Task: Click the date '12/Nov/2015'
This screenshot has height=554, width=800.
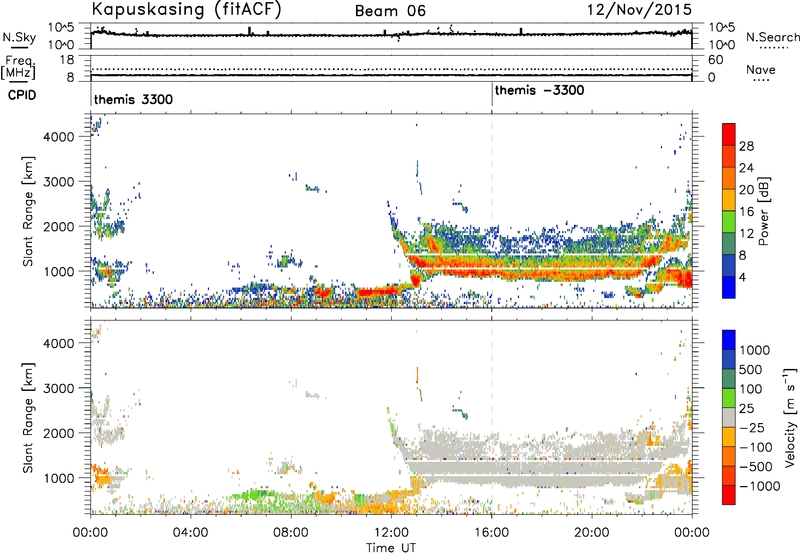Action: click(x=639, y=9)
